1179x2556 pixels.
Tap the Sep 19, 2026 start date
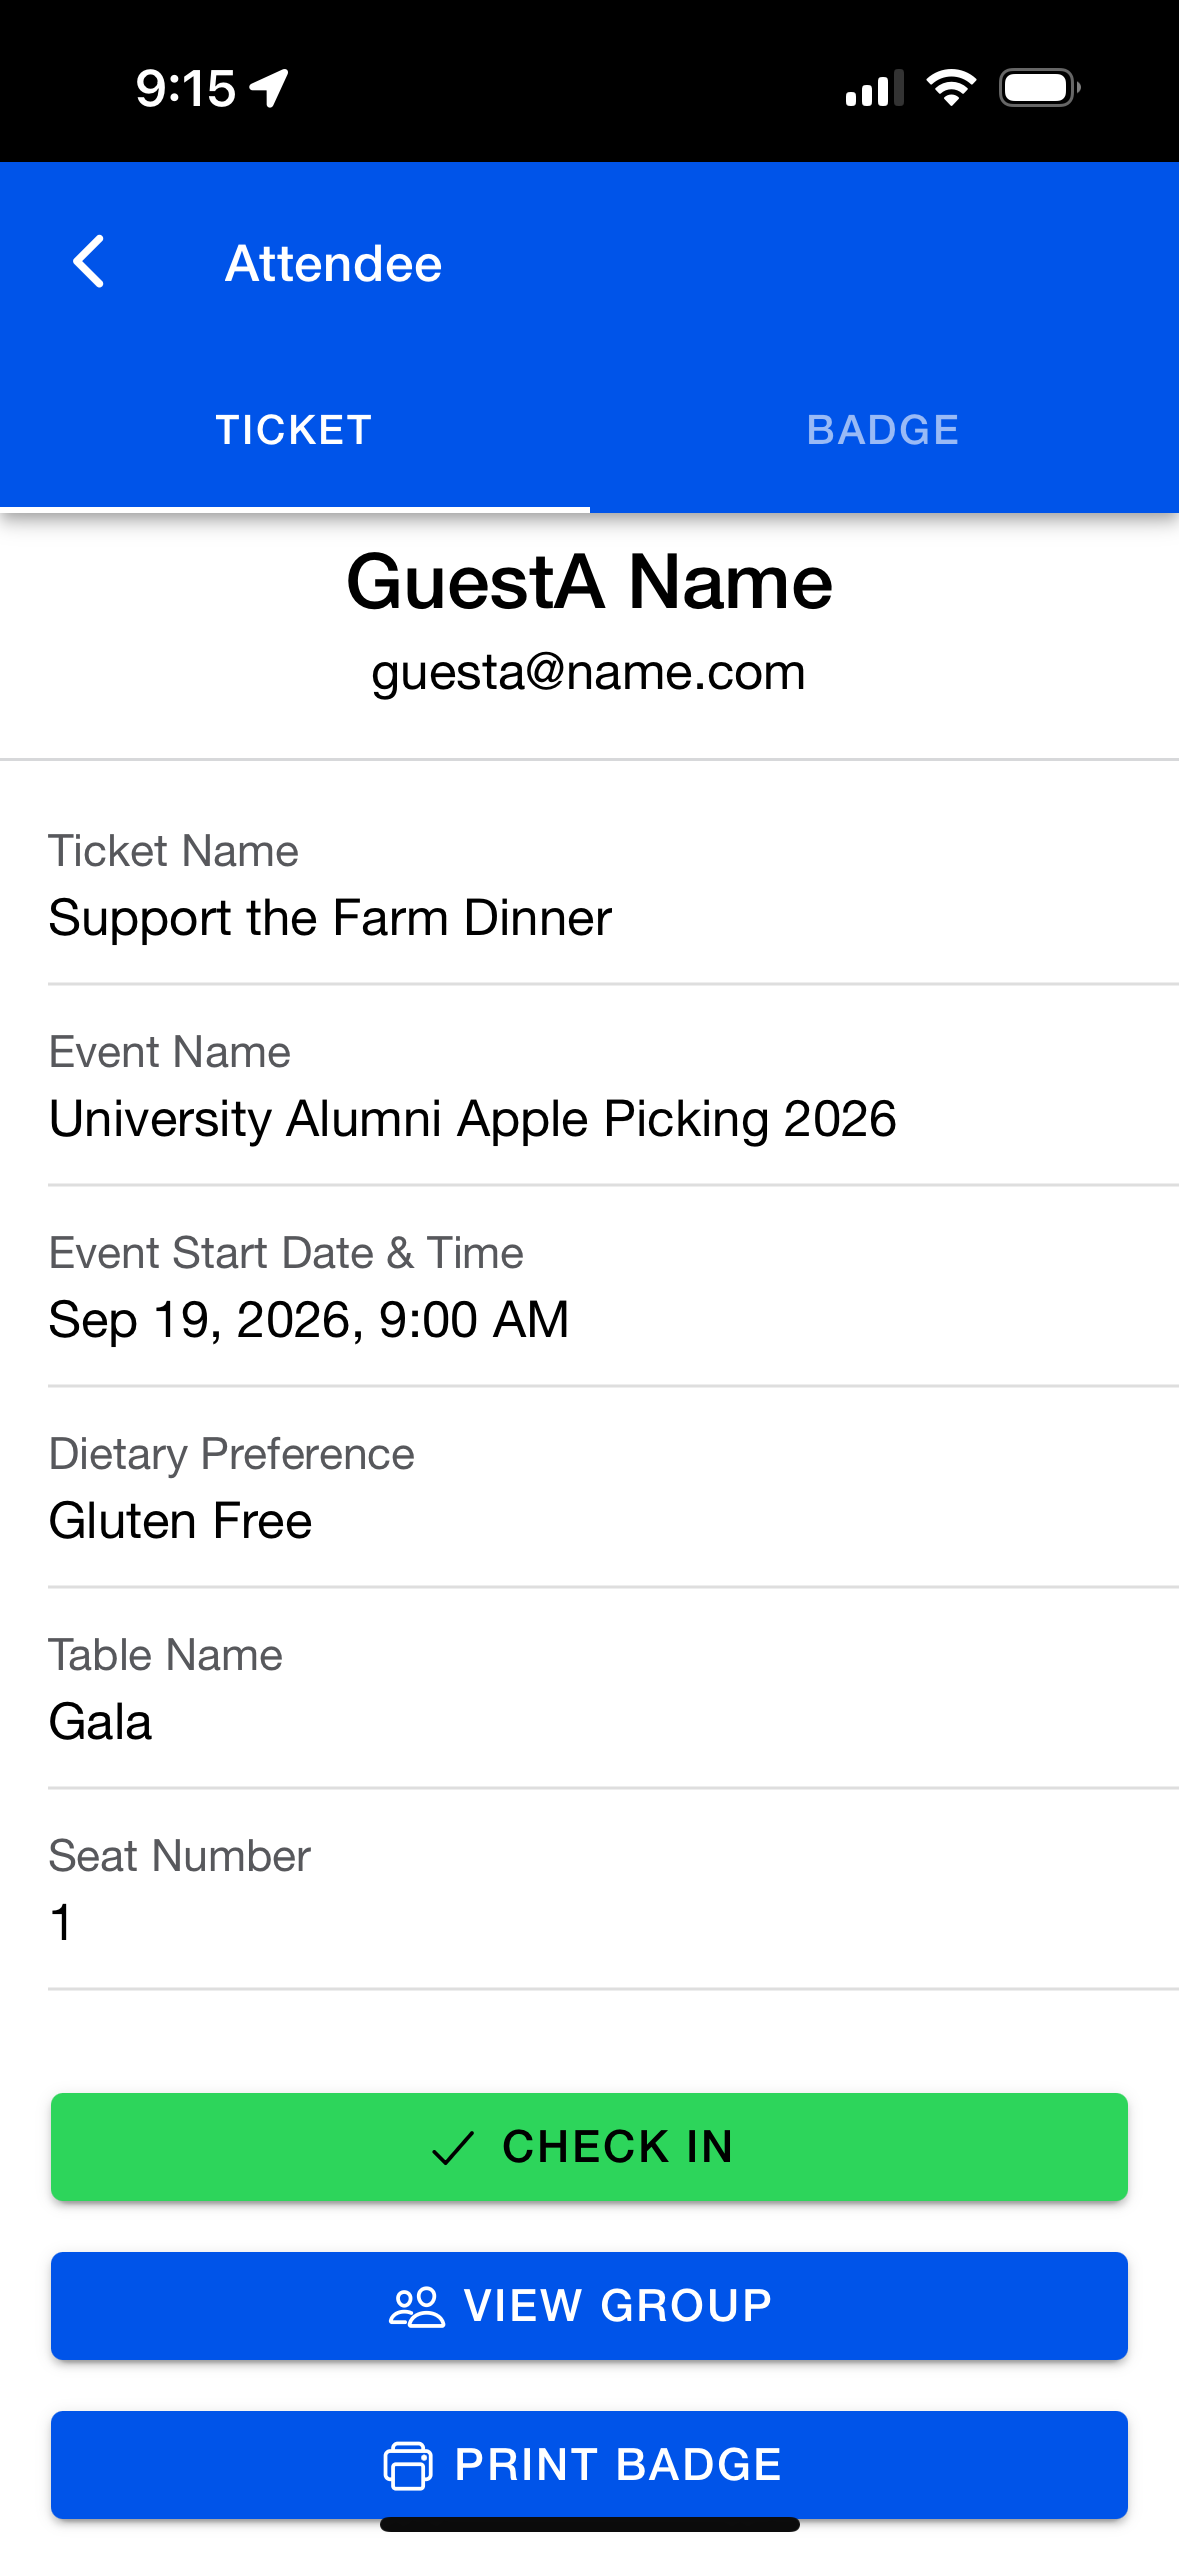tap(308, 1320)
